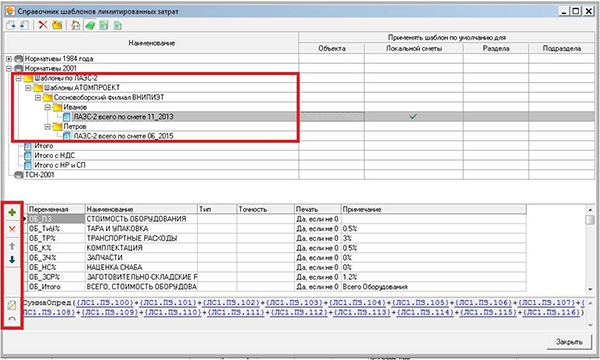Open the {ЛС1.ПЗ.100} formula link
The width and height of the screenshot is (600, 360).
tap(104, 303)
